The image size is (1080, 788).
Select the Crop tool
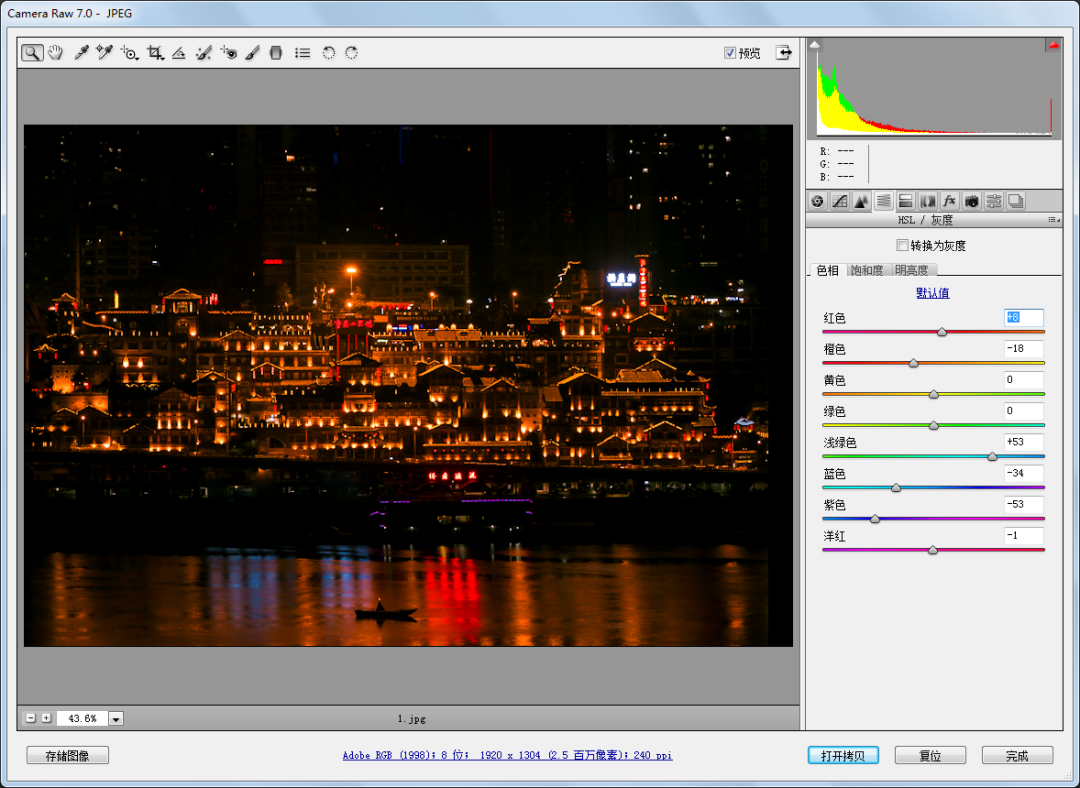click(155, 53)
